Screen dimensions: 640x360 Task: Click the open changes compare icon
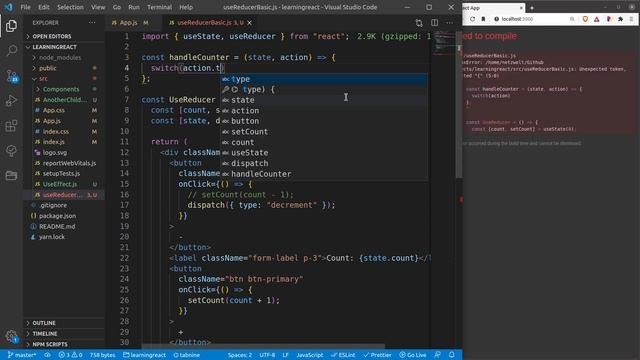(x=419, y=23)
